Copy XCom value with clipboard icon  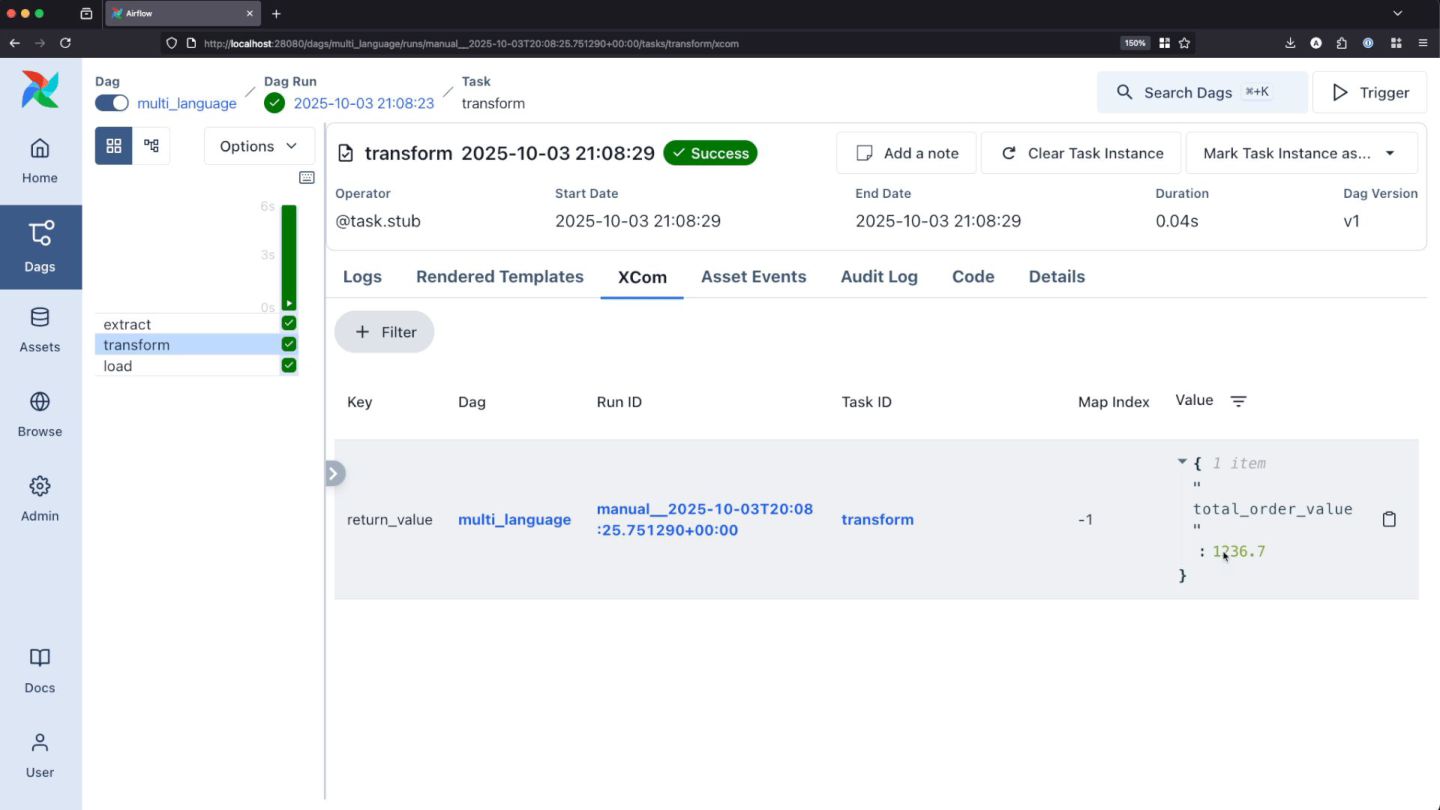point(1389,519)
